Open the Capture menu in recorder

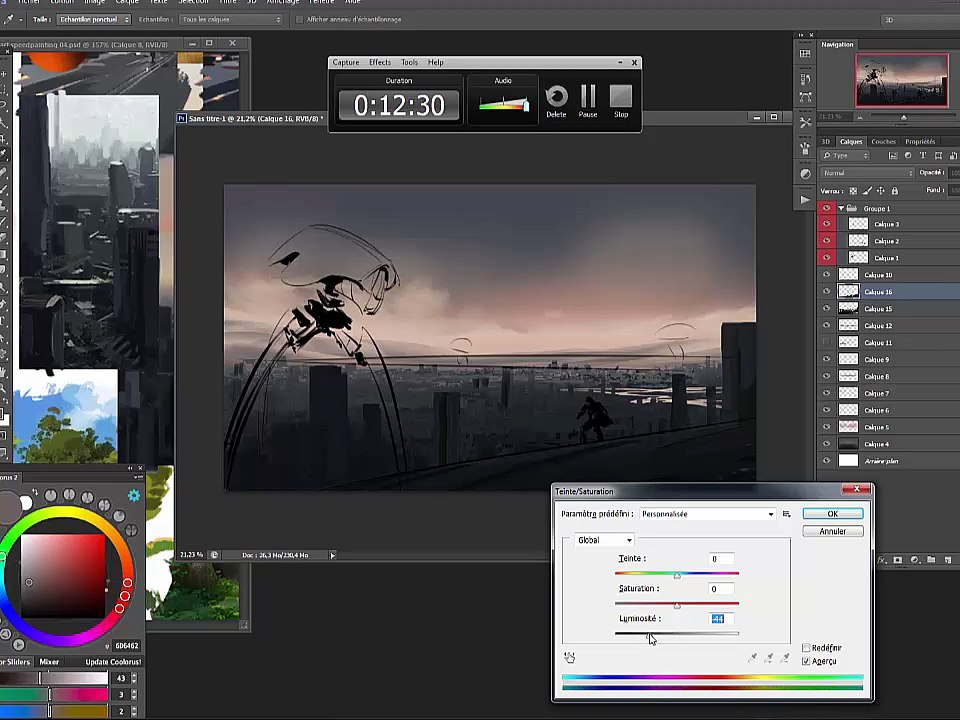point(346,62)
